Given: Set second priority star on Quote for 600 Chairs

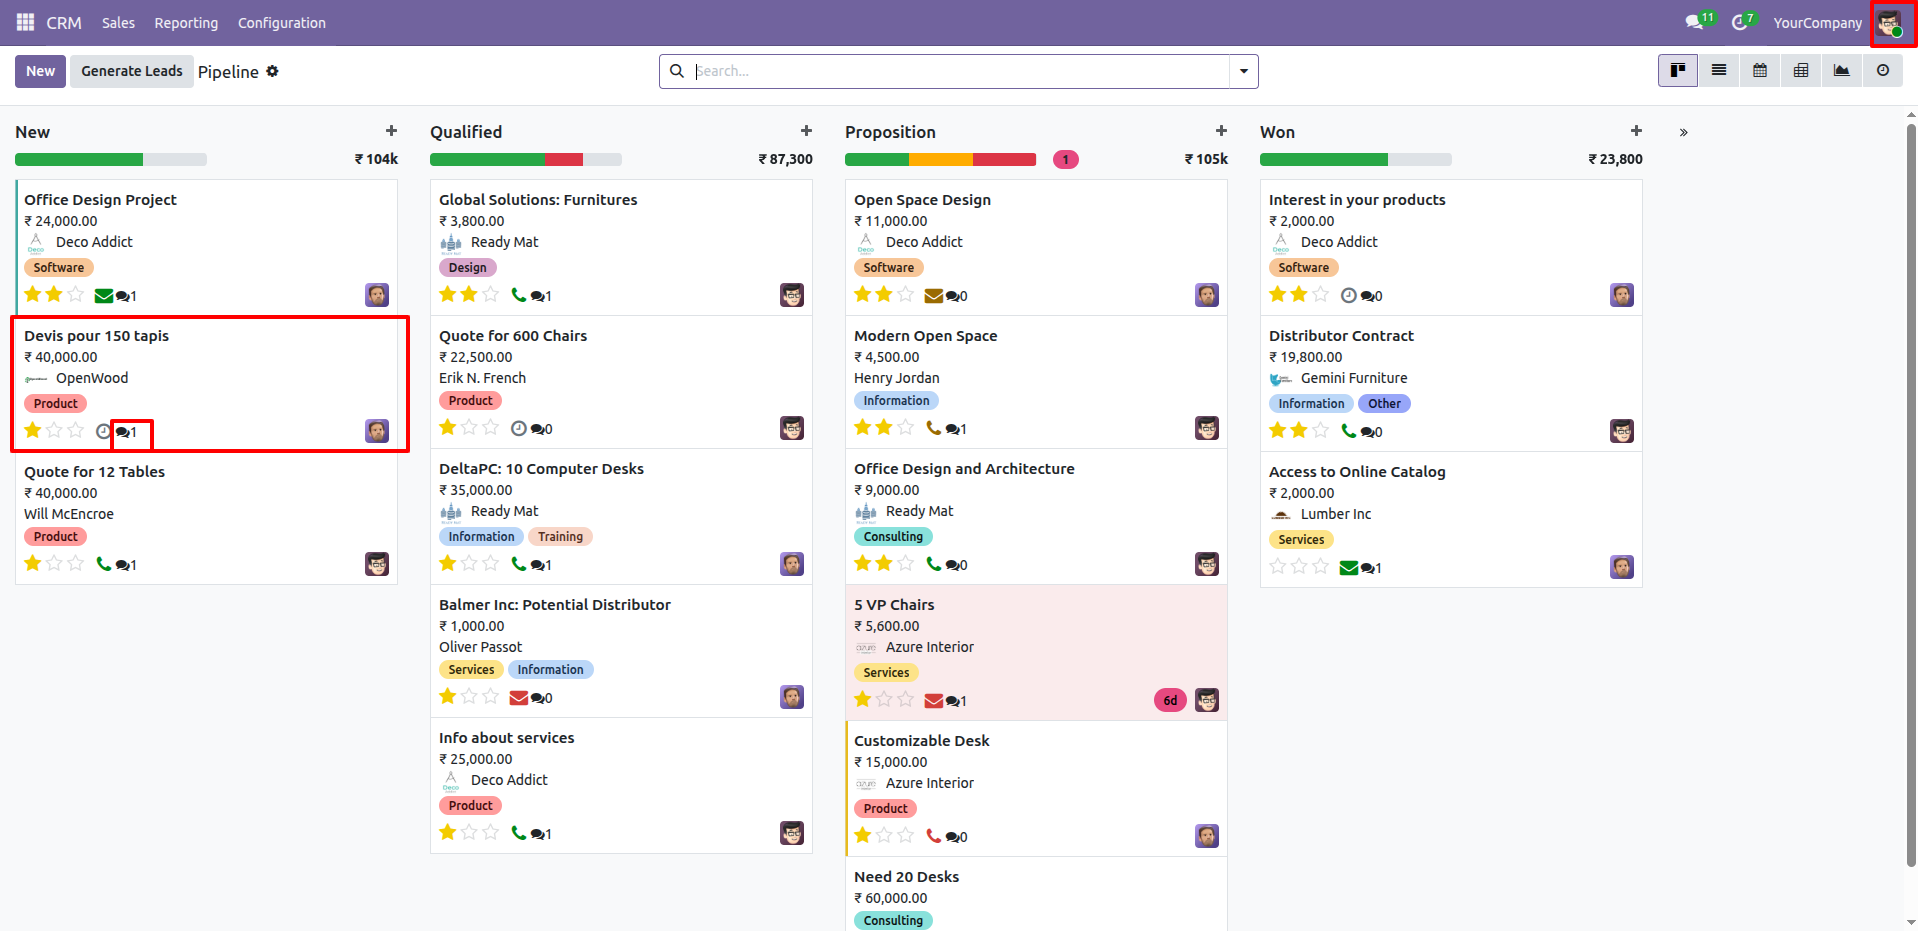Looking at the screenshot, I should 469,427.
